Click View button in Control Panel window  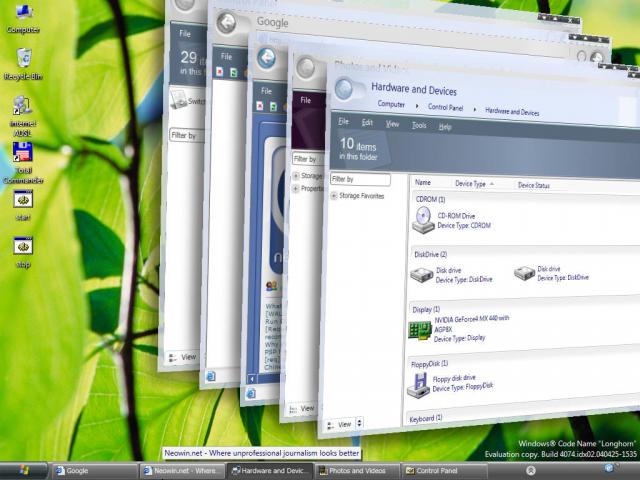[x=183, y=357]
